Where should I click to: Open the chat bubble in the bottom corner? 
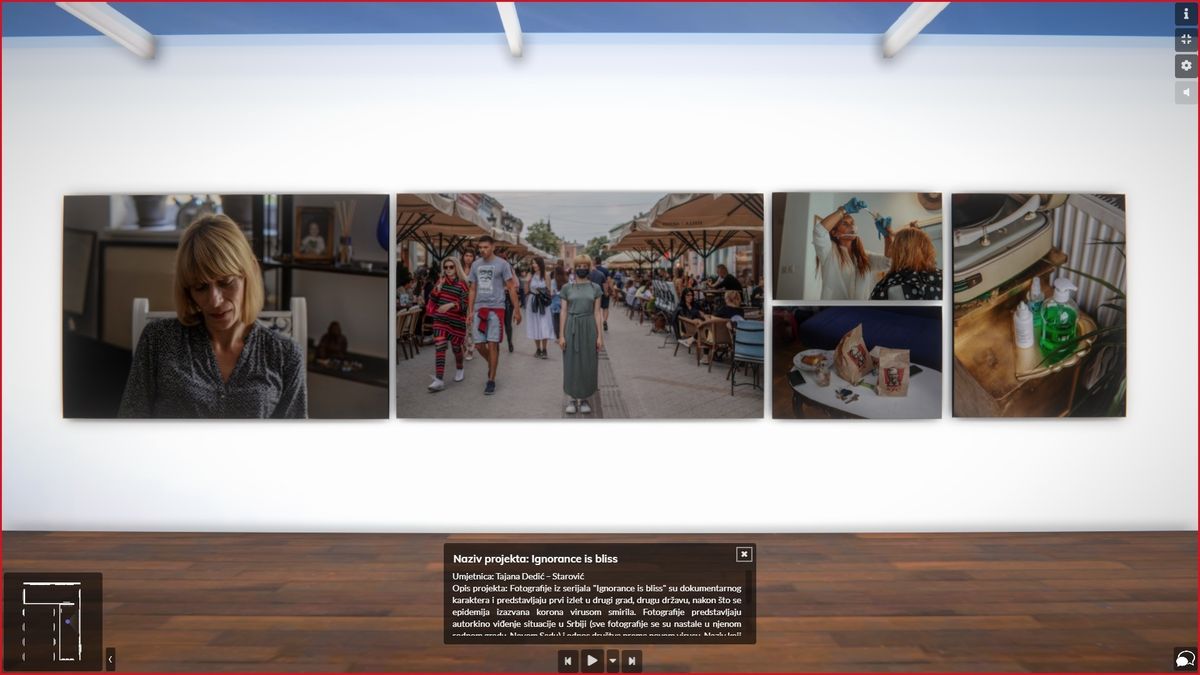click(1183, 657)
